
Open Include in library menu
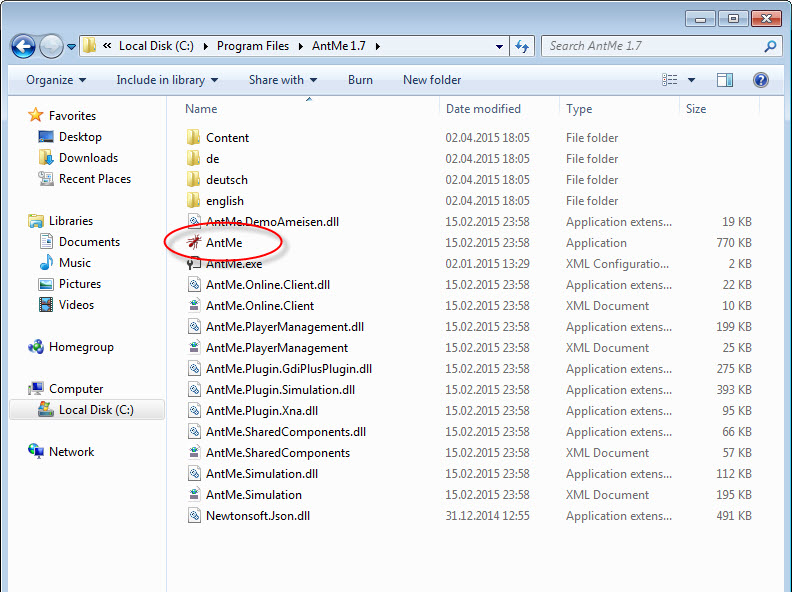167,80
